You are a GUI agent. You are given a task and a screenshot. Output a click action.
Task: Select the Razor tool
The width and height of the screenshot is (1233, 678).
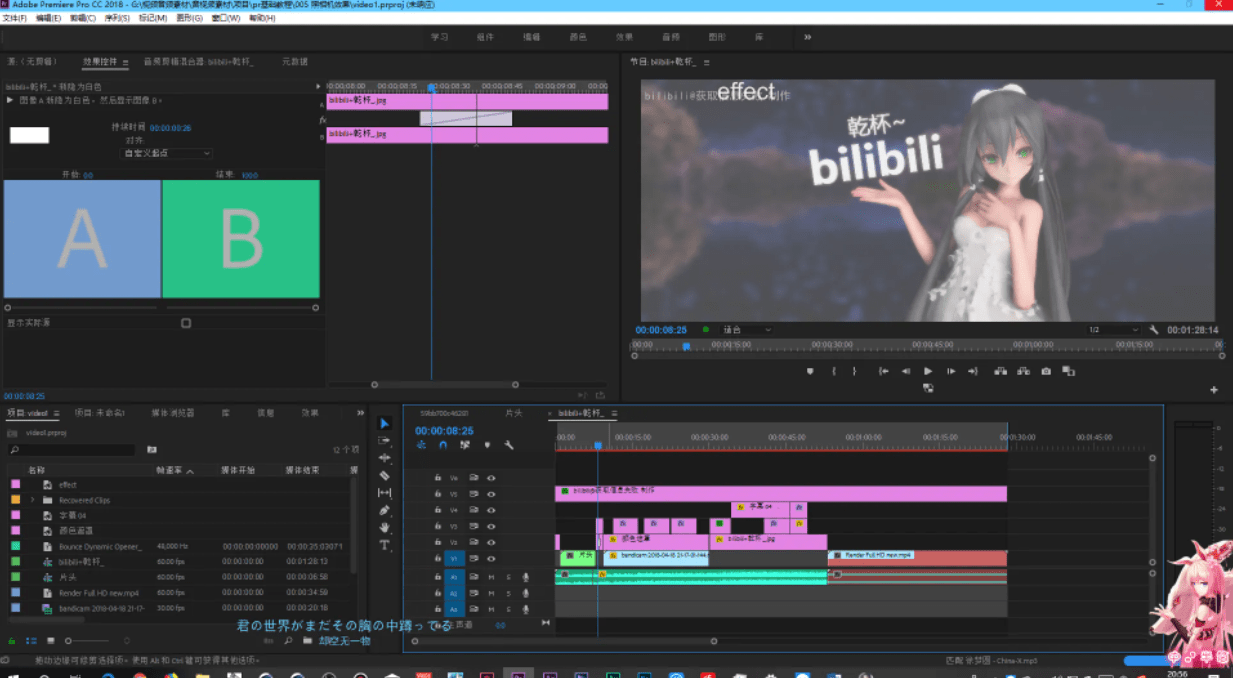pyautogui.click(x=385, y=476)
